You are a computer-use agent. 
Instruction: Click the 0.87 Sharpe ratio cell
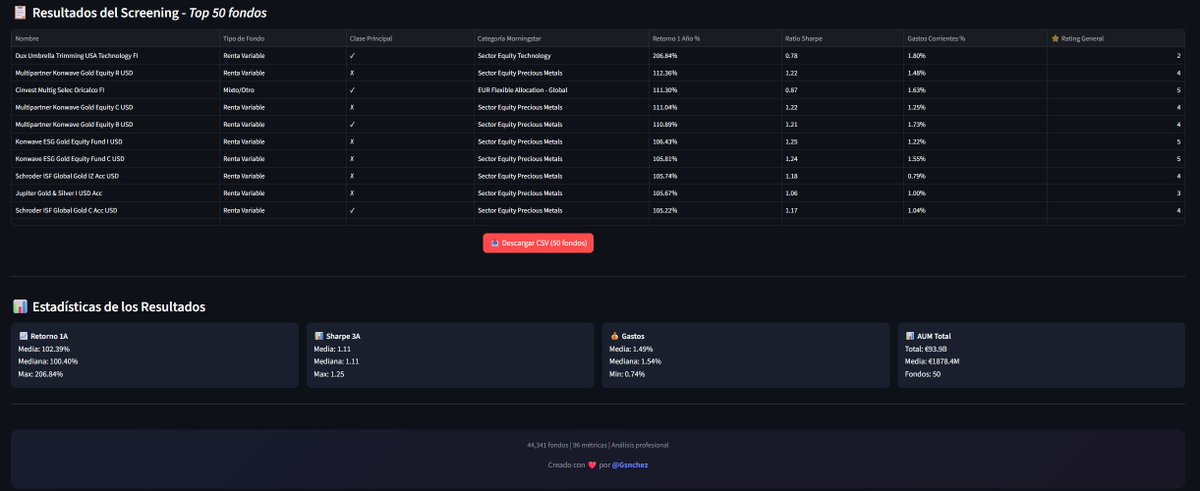tap(842, 90)
